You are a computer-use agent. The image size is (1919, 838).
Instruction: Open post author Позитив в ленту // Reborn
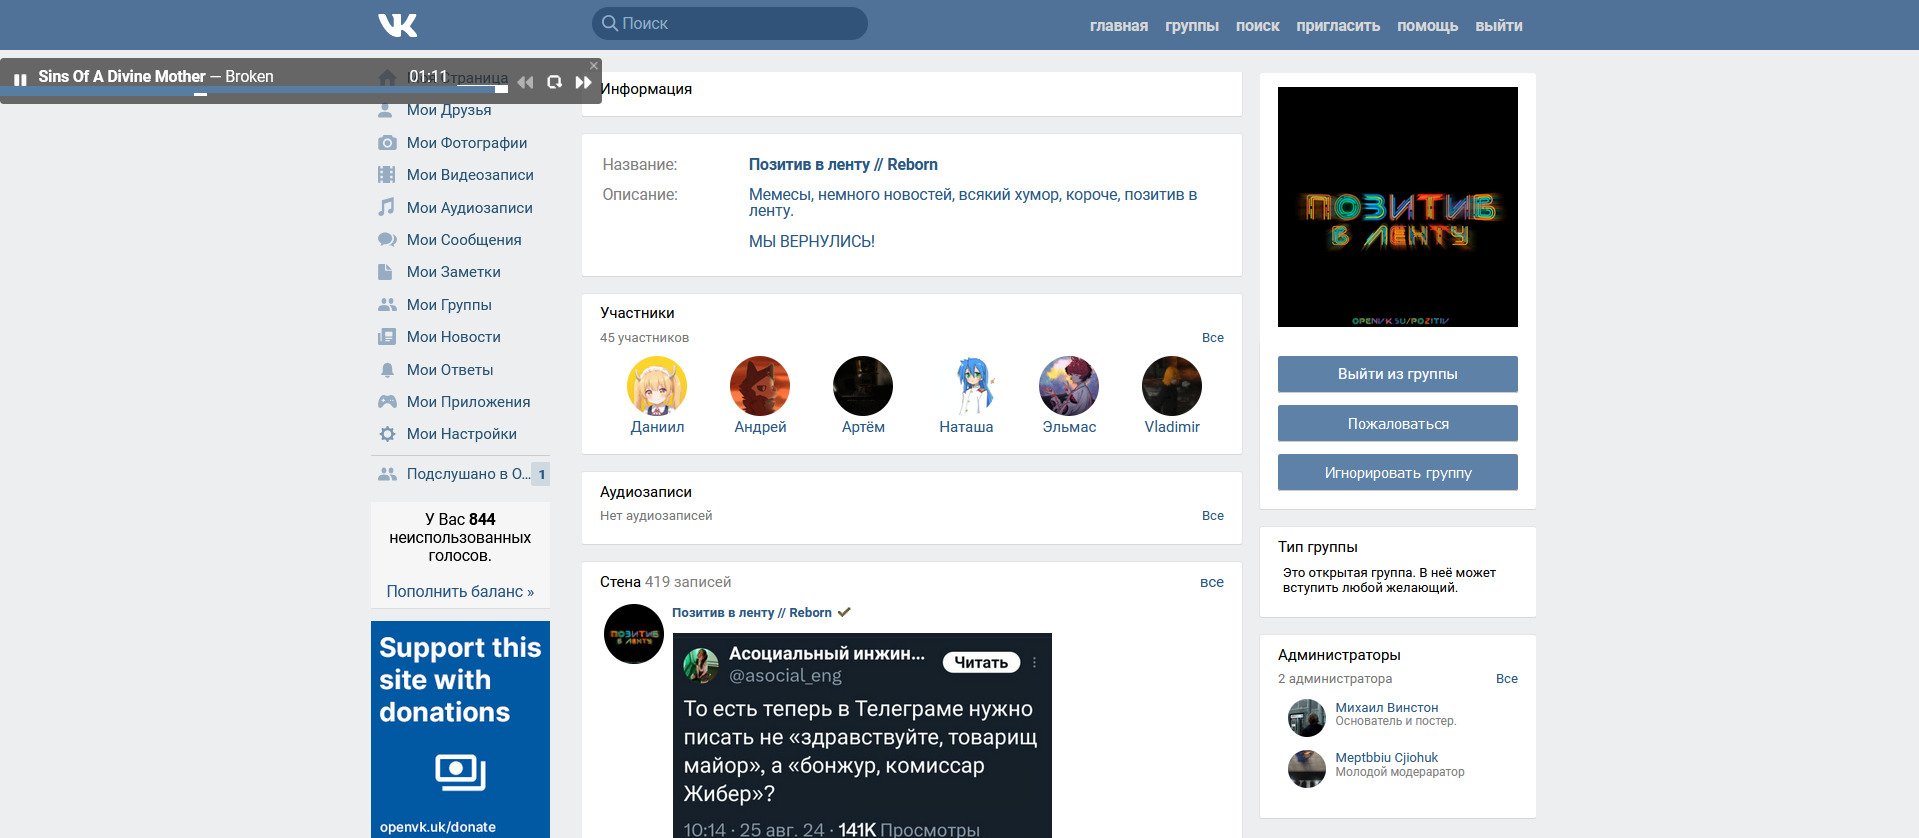point(752,613)
